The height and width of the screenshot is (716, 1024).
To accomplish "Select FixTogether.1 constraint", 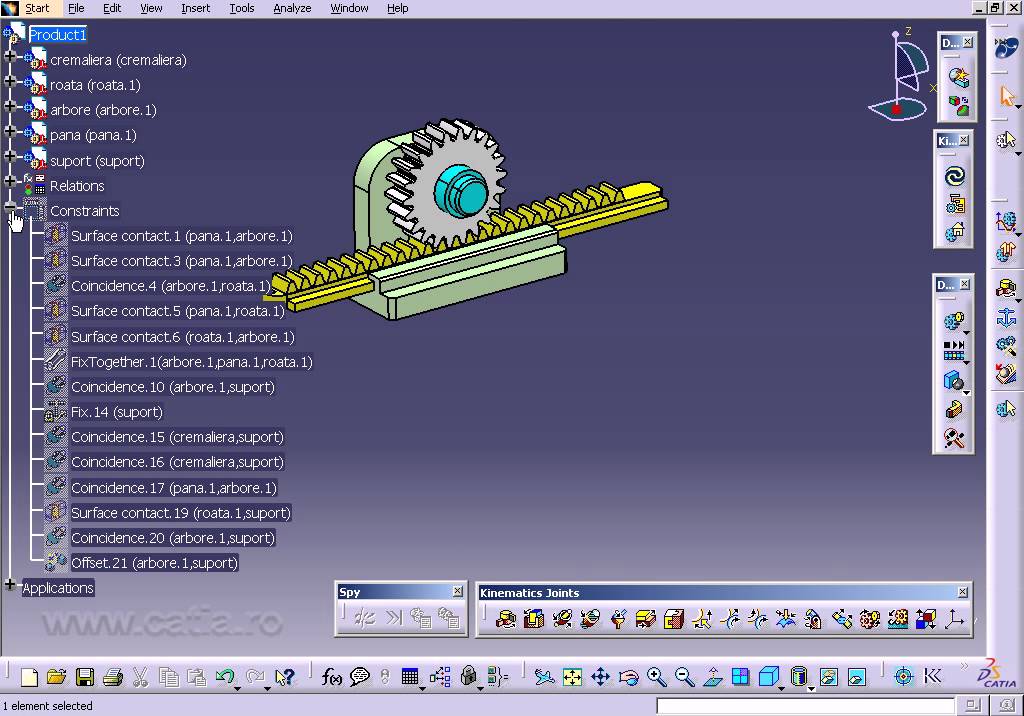I will 191,362.
